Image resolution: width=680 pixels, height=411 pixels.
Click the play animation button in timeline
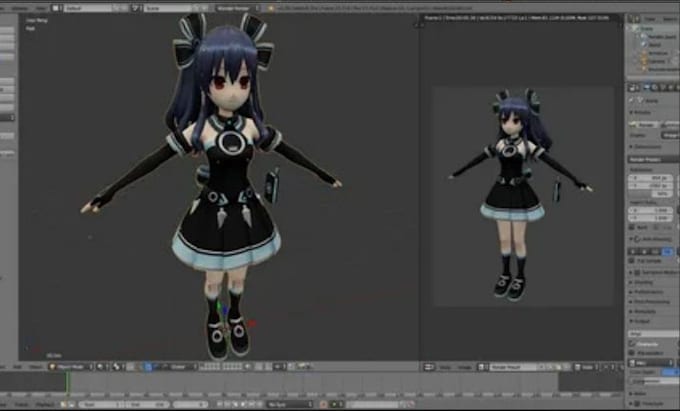242,404
